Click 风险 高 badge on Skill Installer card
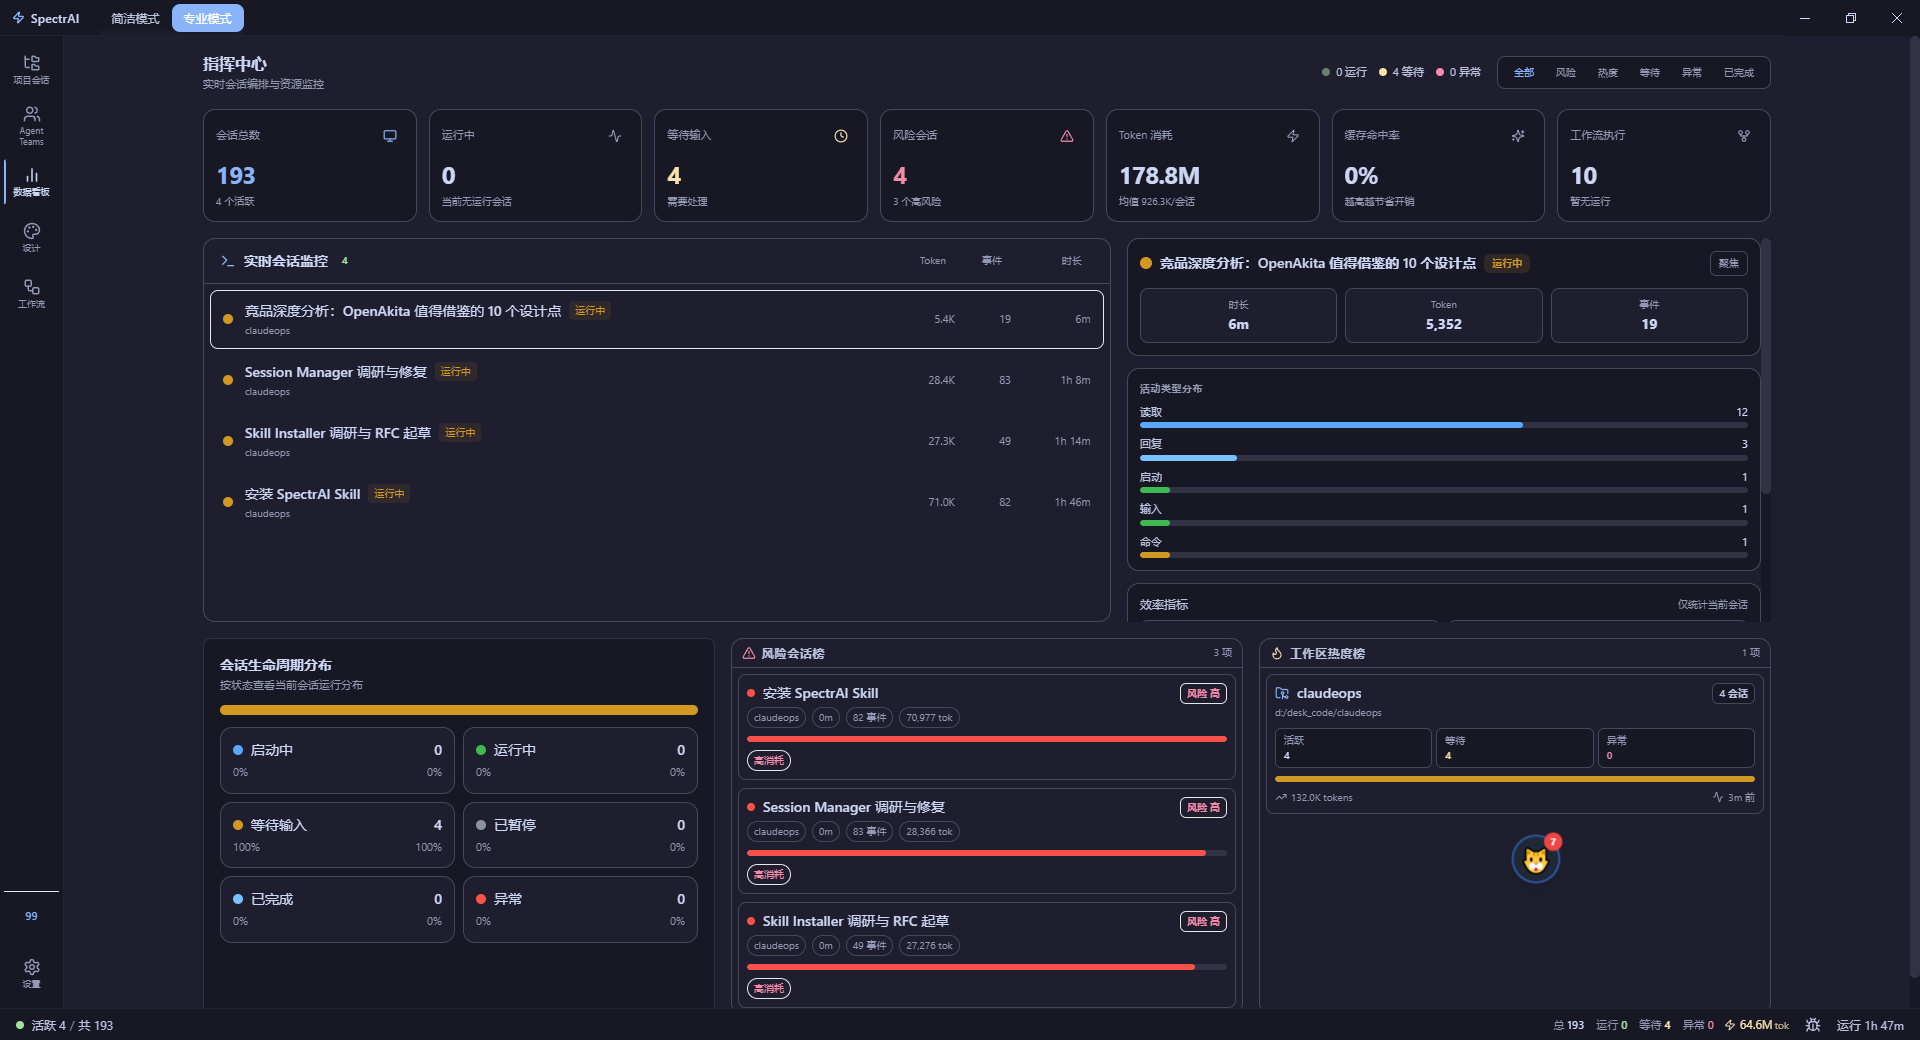The image size is (1920, 1040). pos(1203,921)
